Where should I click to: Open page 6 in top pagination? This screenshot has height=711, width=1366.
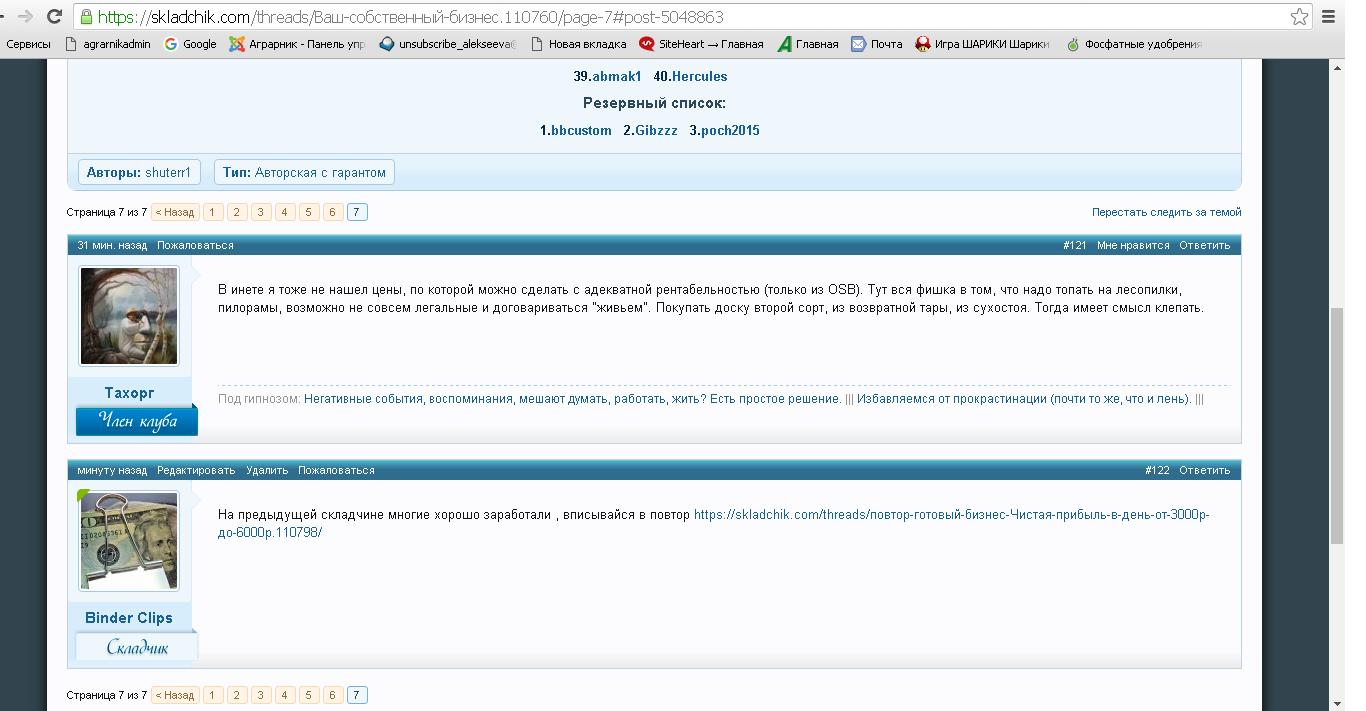click(x=333, y=212)
